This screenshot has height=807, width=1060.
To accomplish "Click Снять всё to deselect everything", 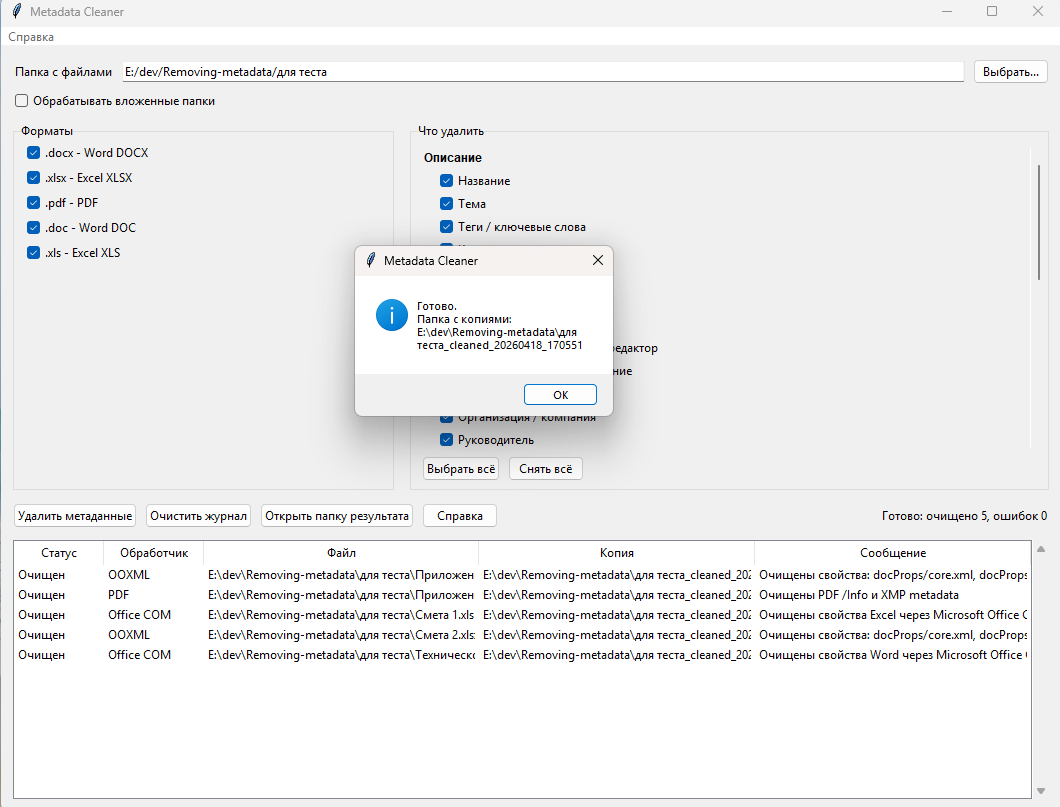I will click(545, 468).
